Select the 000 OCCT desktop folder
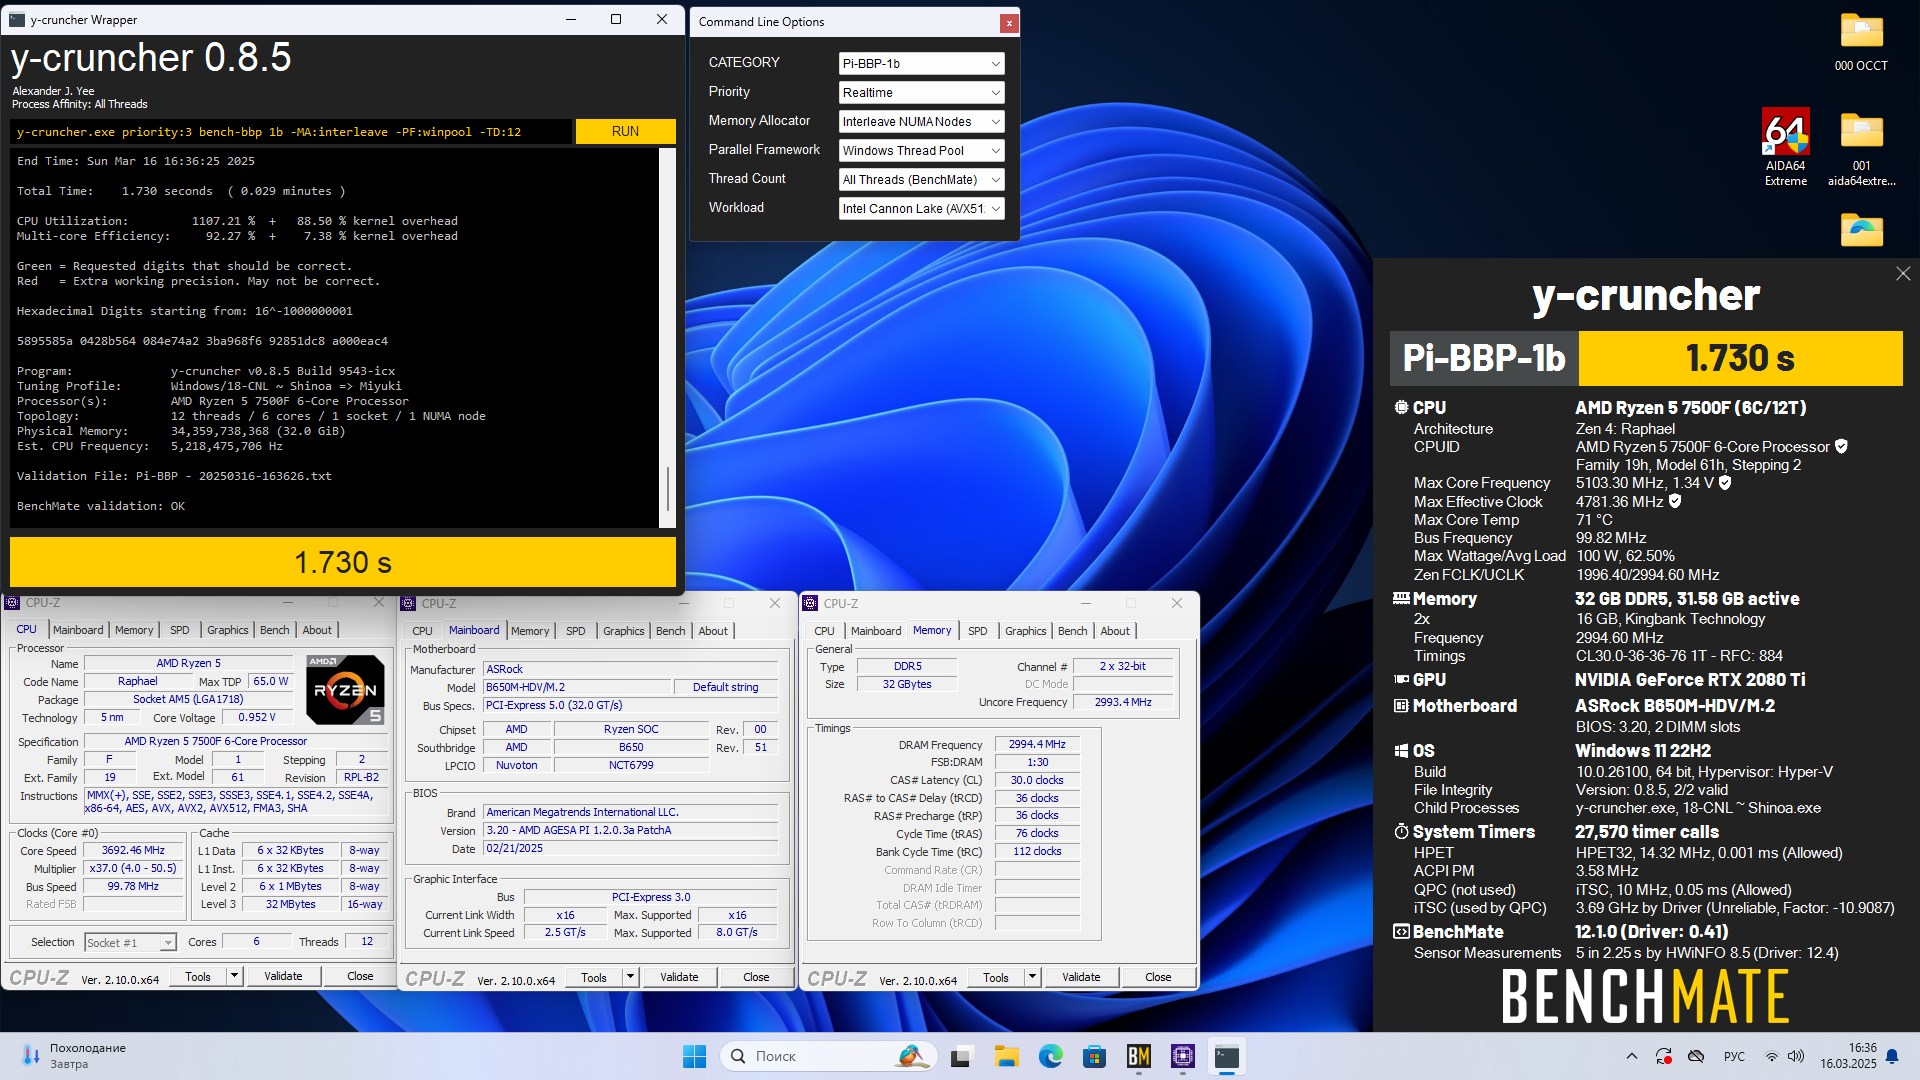The width and height of the screenshot is (1920, 1080). (1861, 42)
